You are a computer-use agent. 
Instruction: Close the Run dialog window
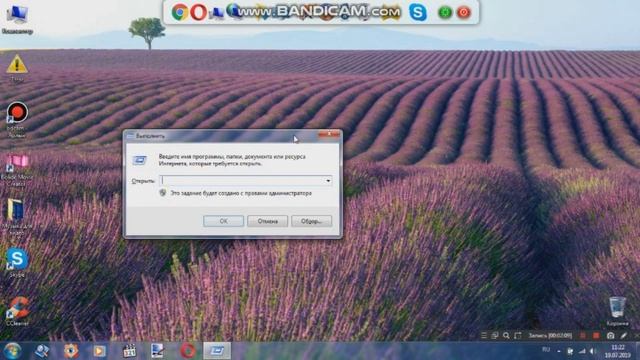(329, 134)
